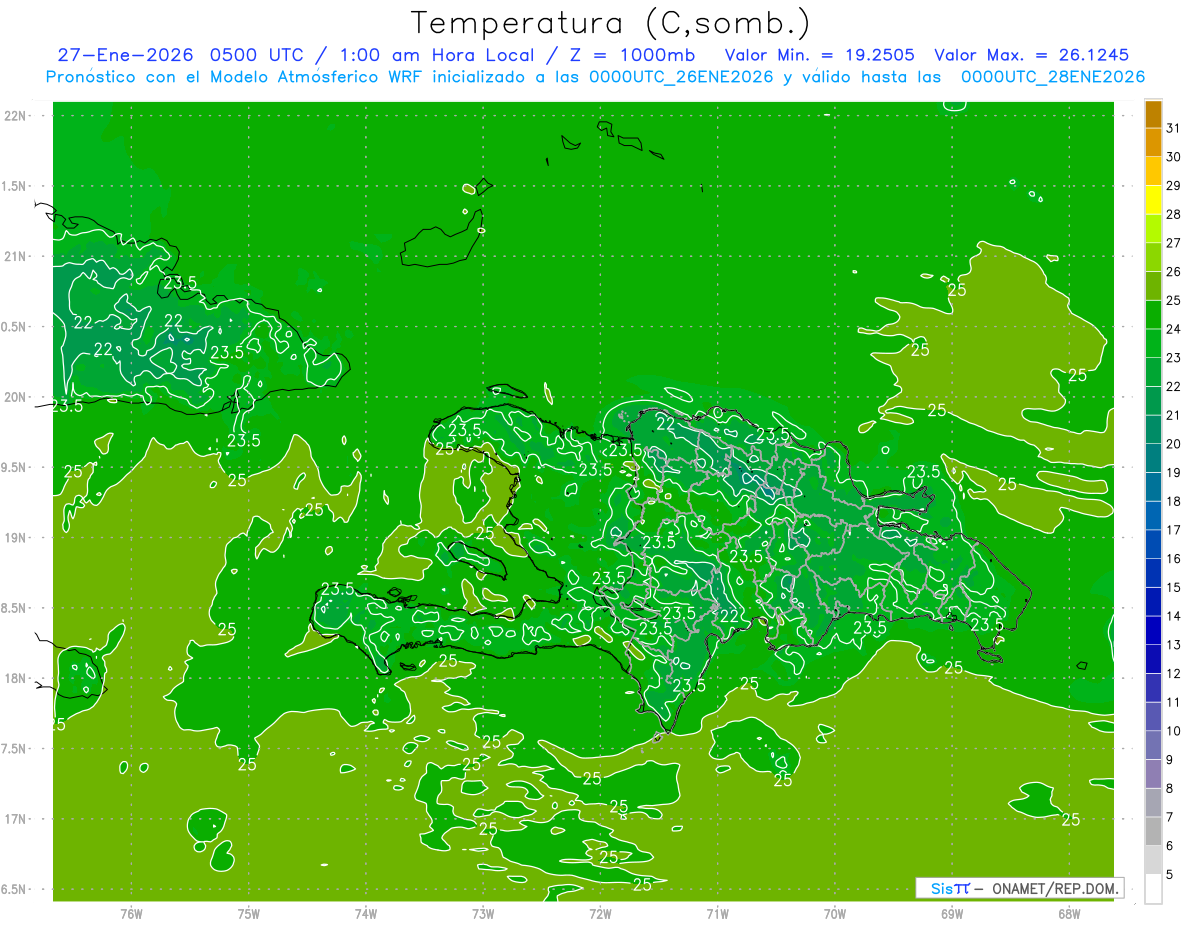Pick the blue swatch between 13 and 14
Viewport: 1200px width, 927px height.
[x=1153, y=630]
